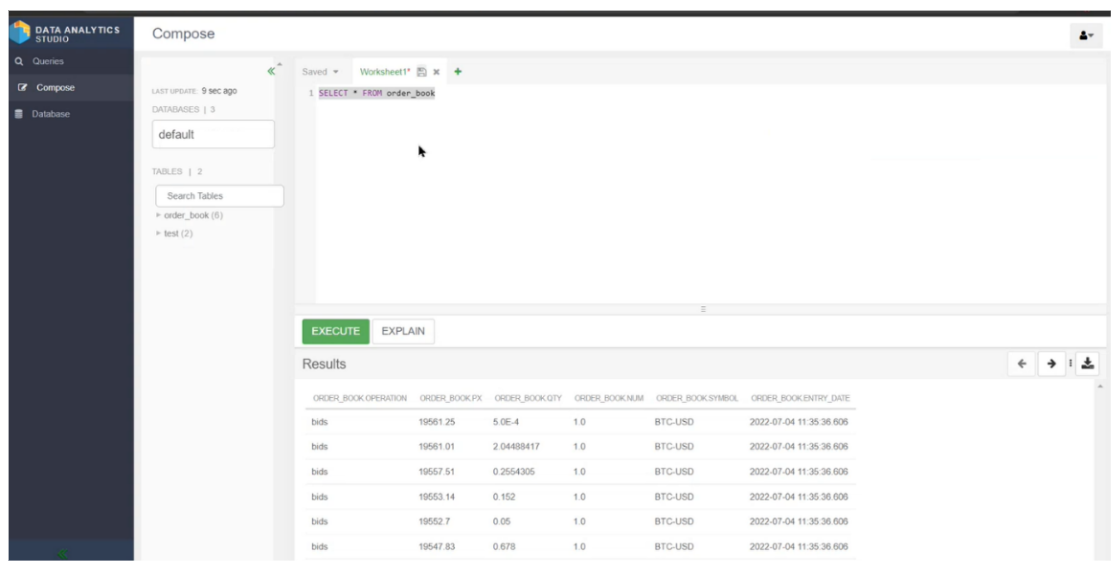This screenshot has height=574, width=1118.
Task: Click the ORDER_BOOK.ENTRY_DATE column header
Action: [x=800, y=399]
